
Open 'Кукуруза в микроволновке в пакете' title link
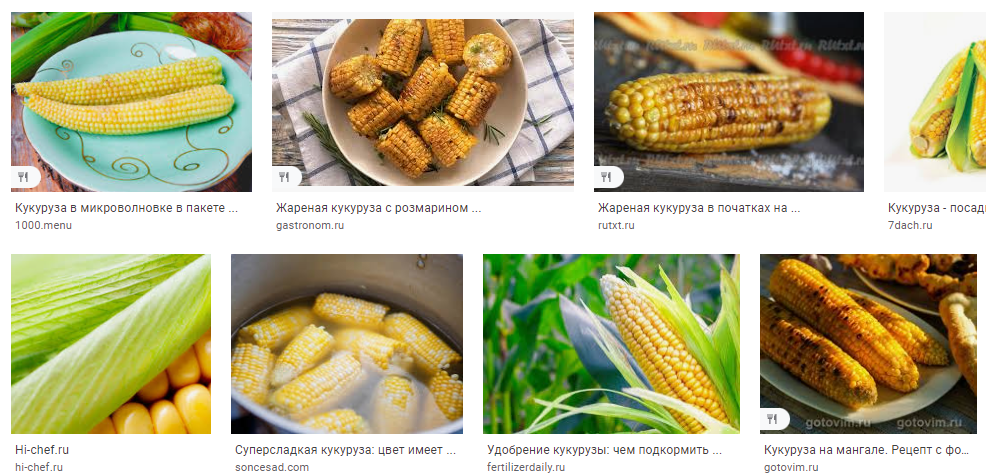click(126, 208)
